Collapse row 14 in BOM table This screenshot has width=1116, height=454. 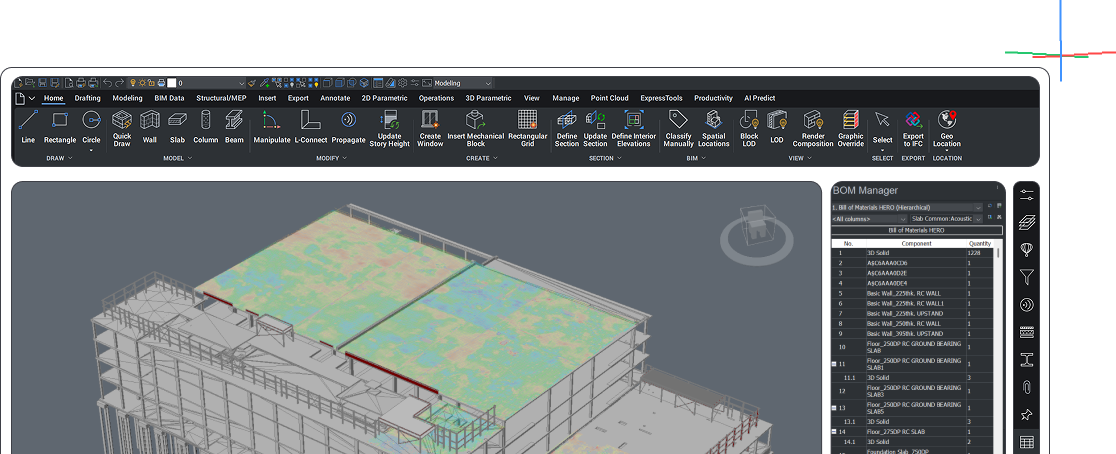[x=834, y=431]
